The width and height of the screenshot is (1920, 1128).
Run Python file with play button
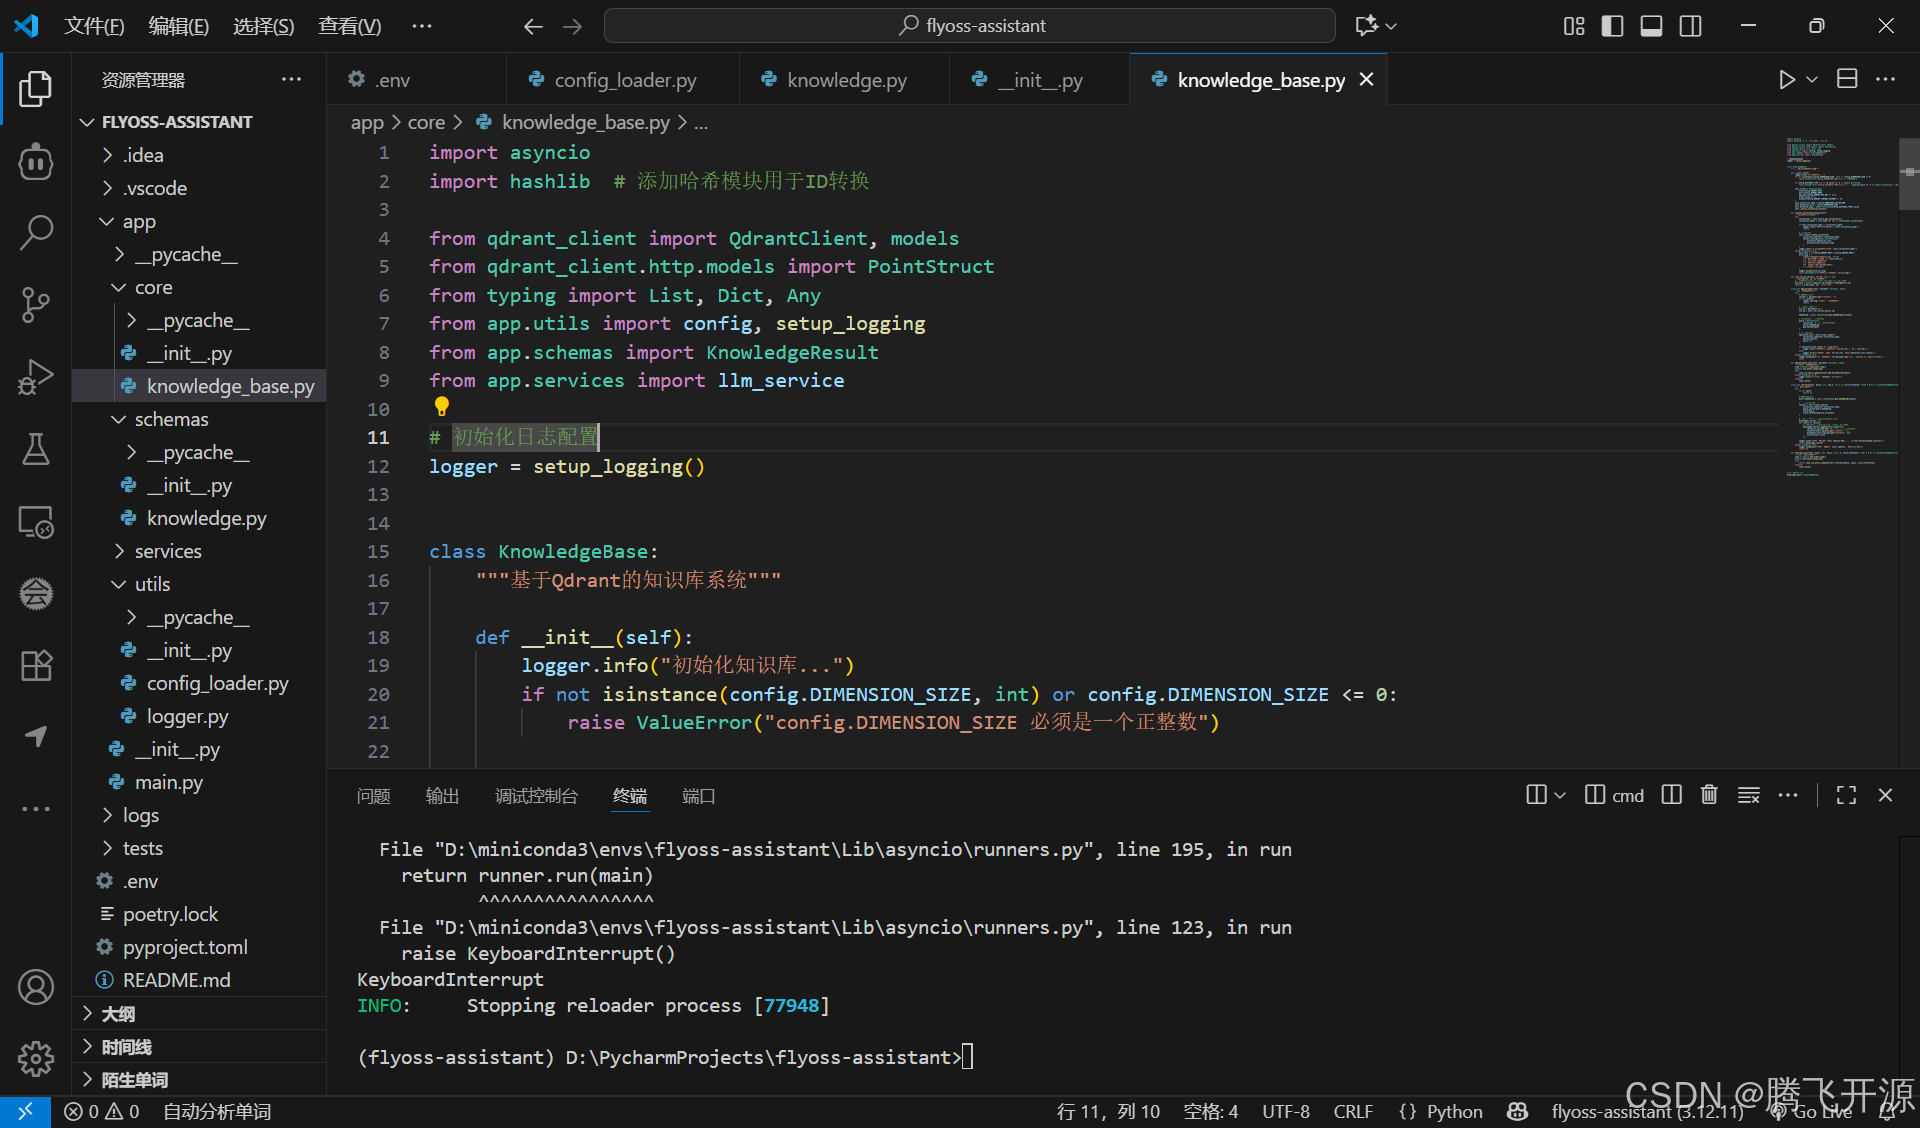(x=1786, y=80)
